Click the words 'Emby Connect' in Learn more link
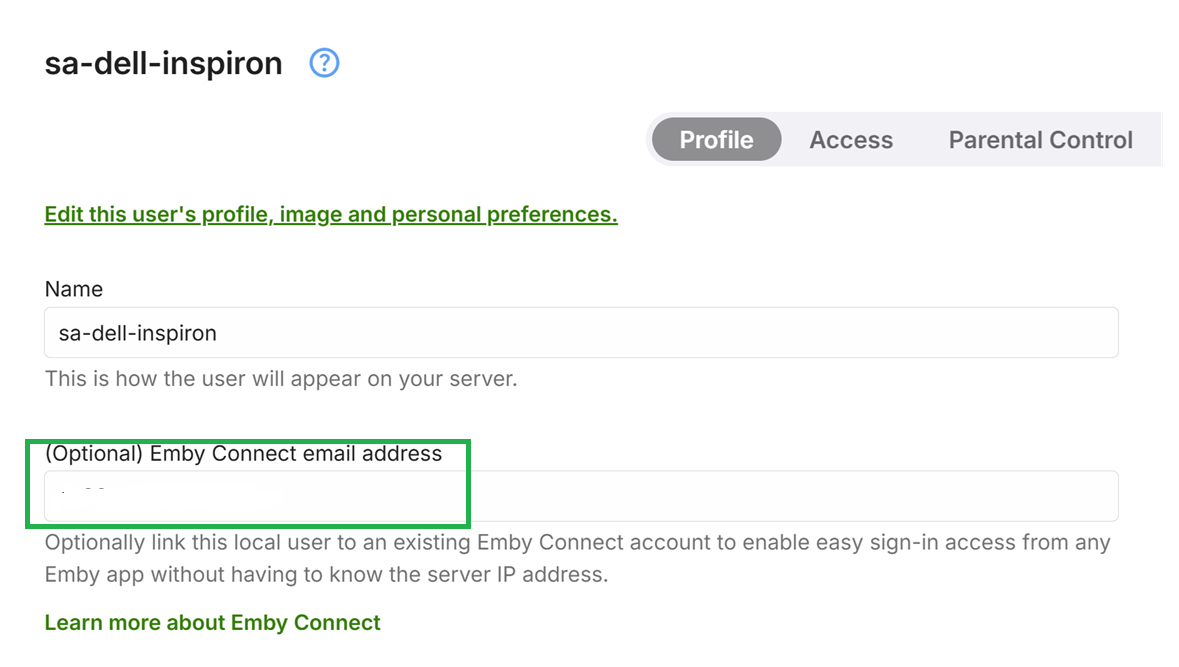The image size is (1179, 667). [x=306, y=622]
